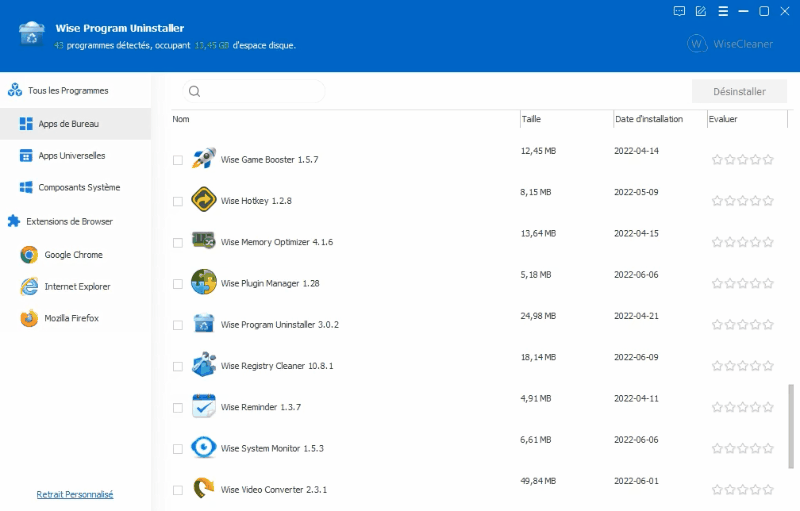Image resolution: width=800 pixels, height=511 pixels.
Task: Rate Wise Video Converter with fourth star
Action: click(756, 490)
